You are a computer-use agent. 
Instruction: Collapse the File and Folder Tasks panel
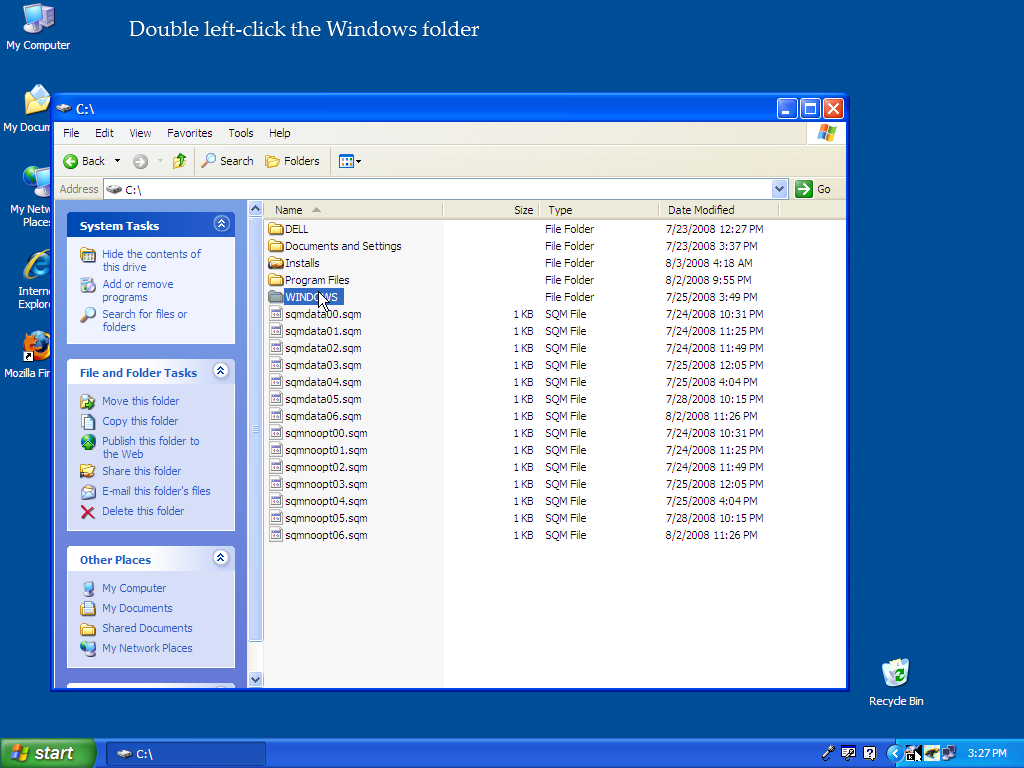pos(221,372)
